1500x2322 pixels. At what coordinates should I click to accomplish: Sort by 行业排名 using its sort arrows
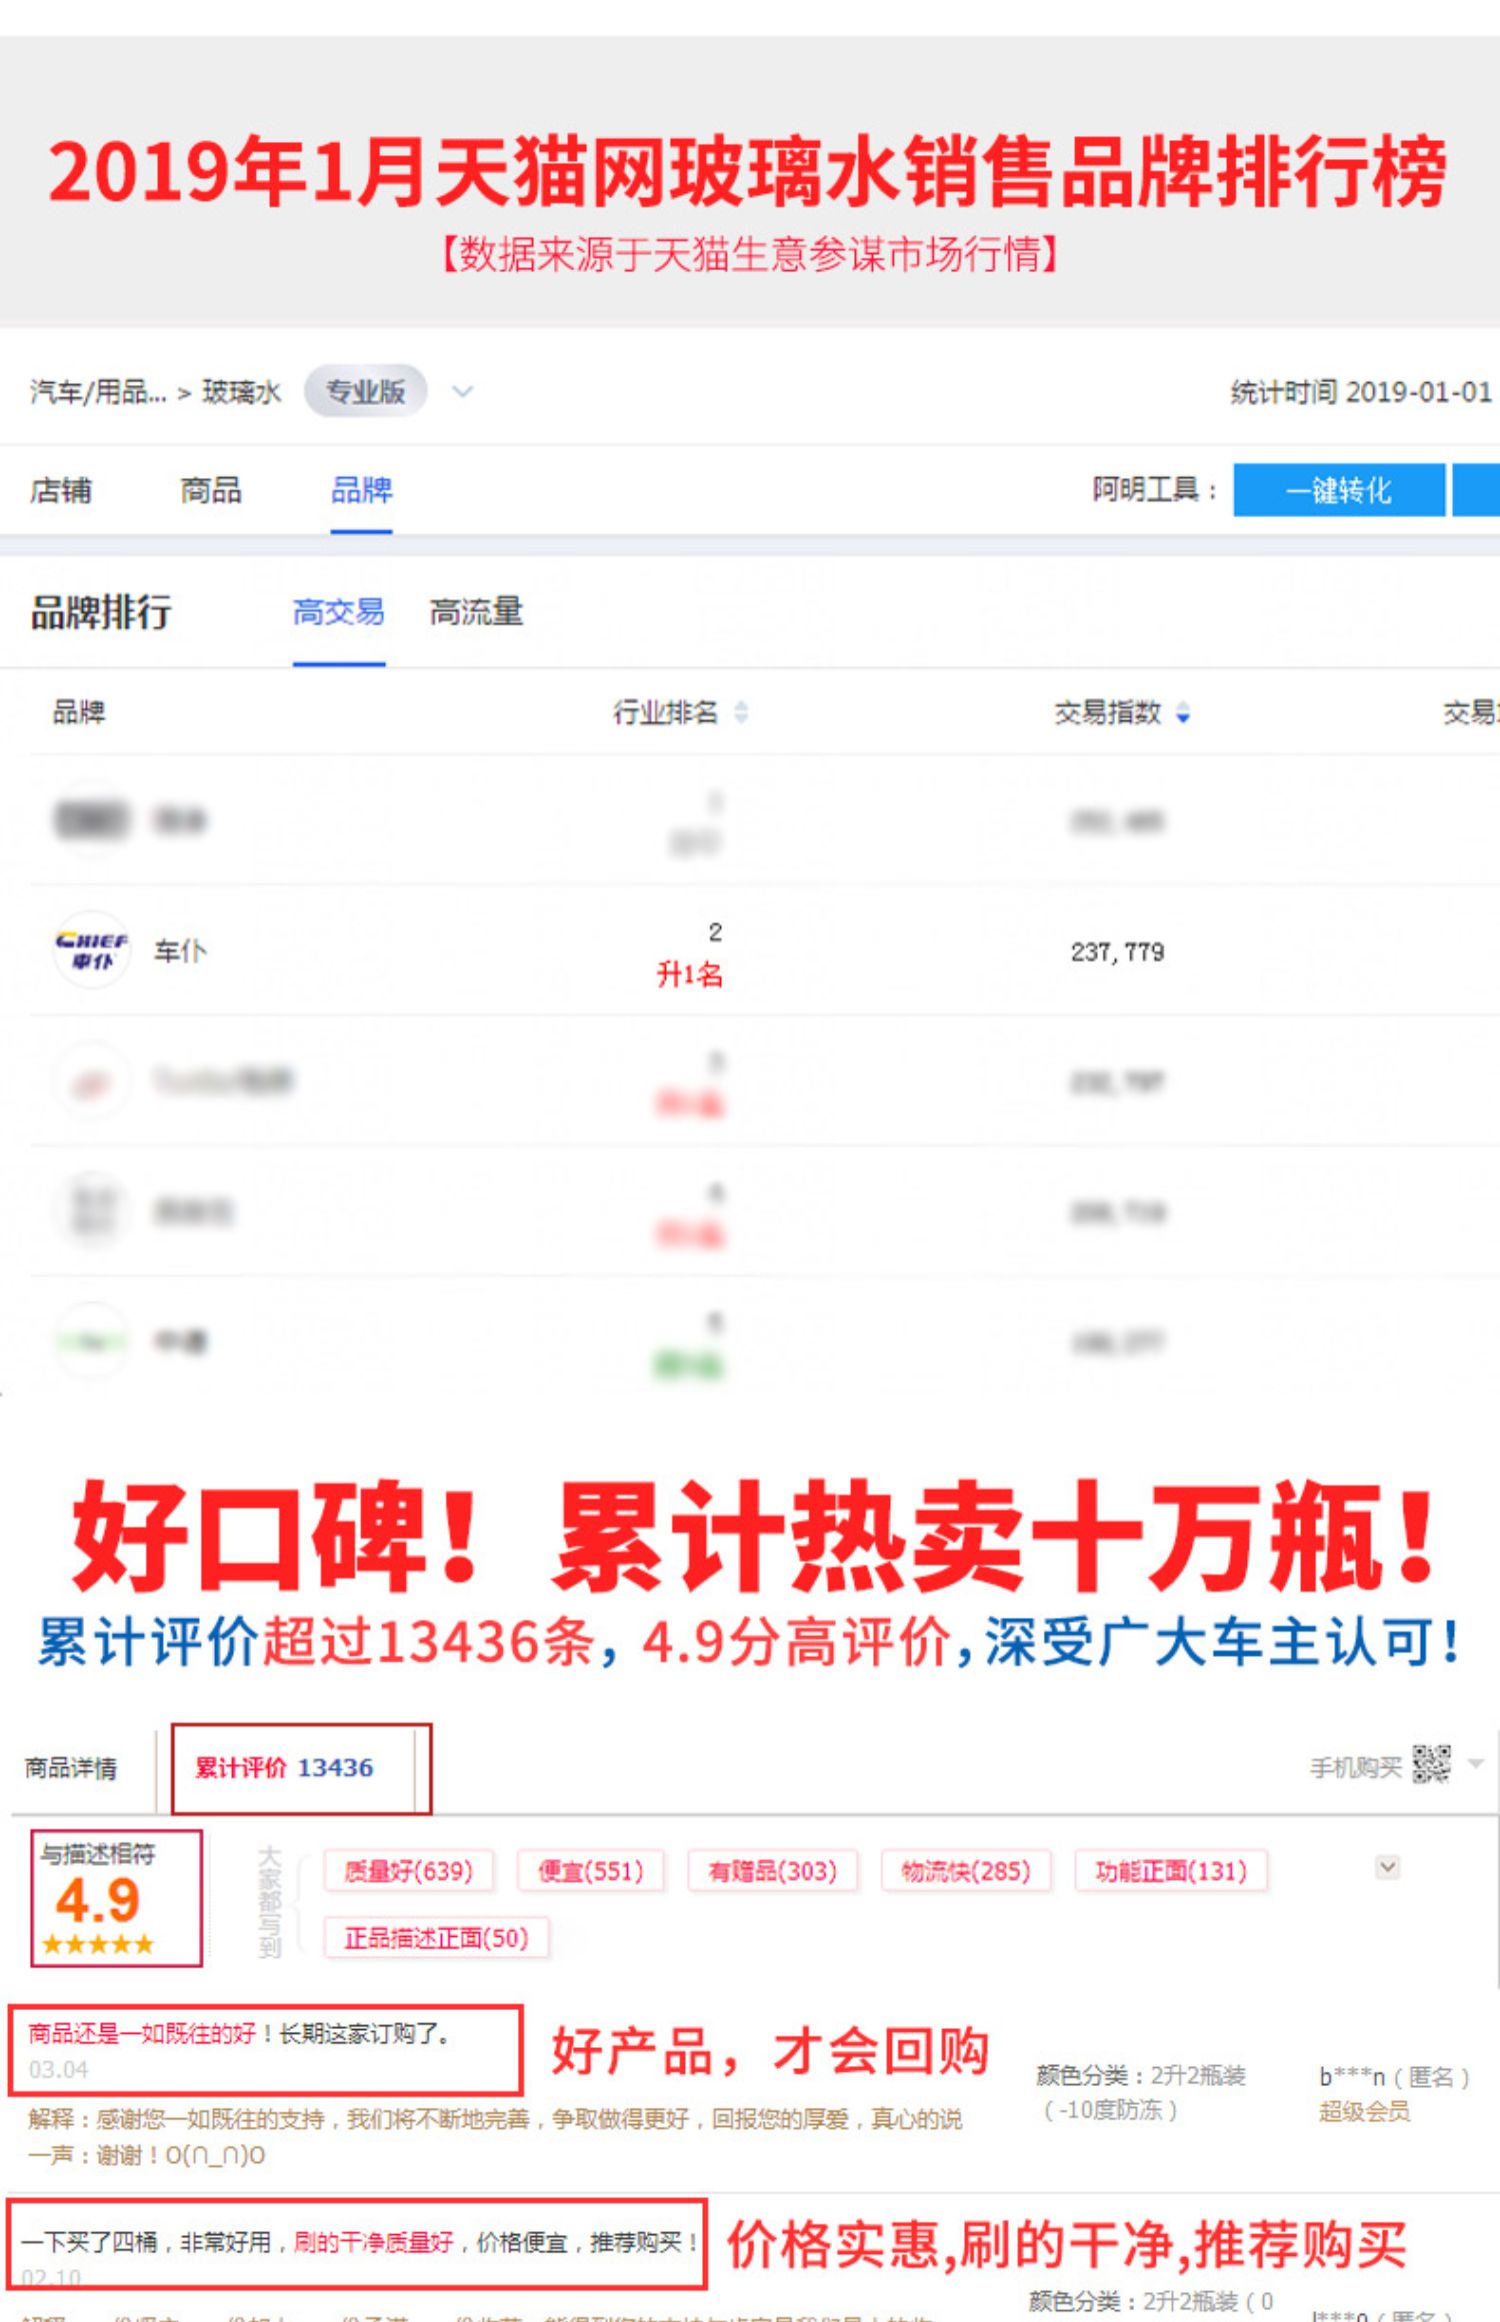pyautogui.click(x=741, y=712)
